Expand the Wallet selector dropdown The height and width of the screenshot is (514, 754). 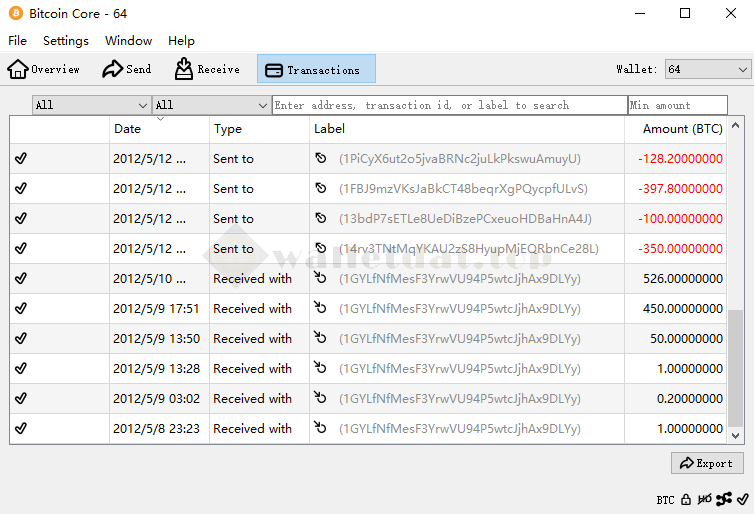point(707,69)
